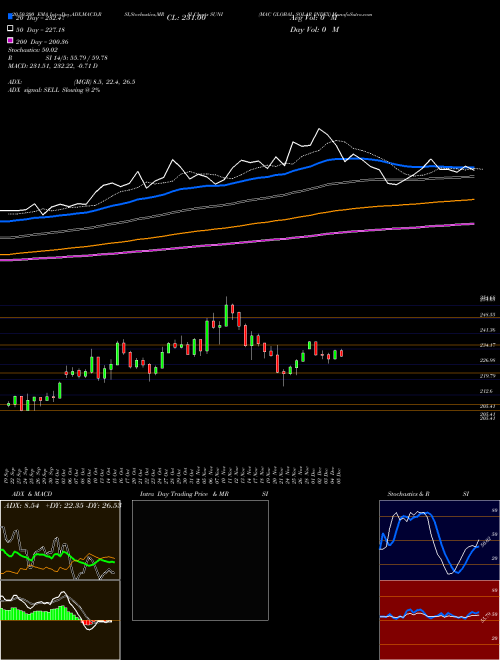
Task: Click the 'ADX: 8.54' reading in ADX panel
Action: click(21, 506)
